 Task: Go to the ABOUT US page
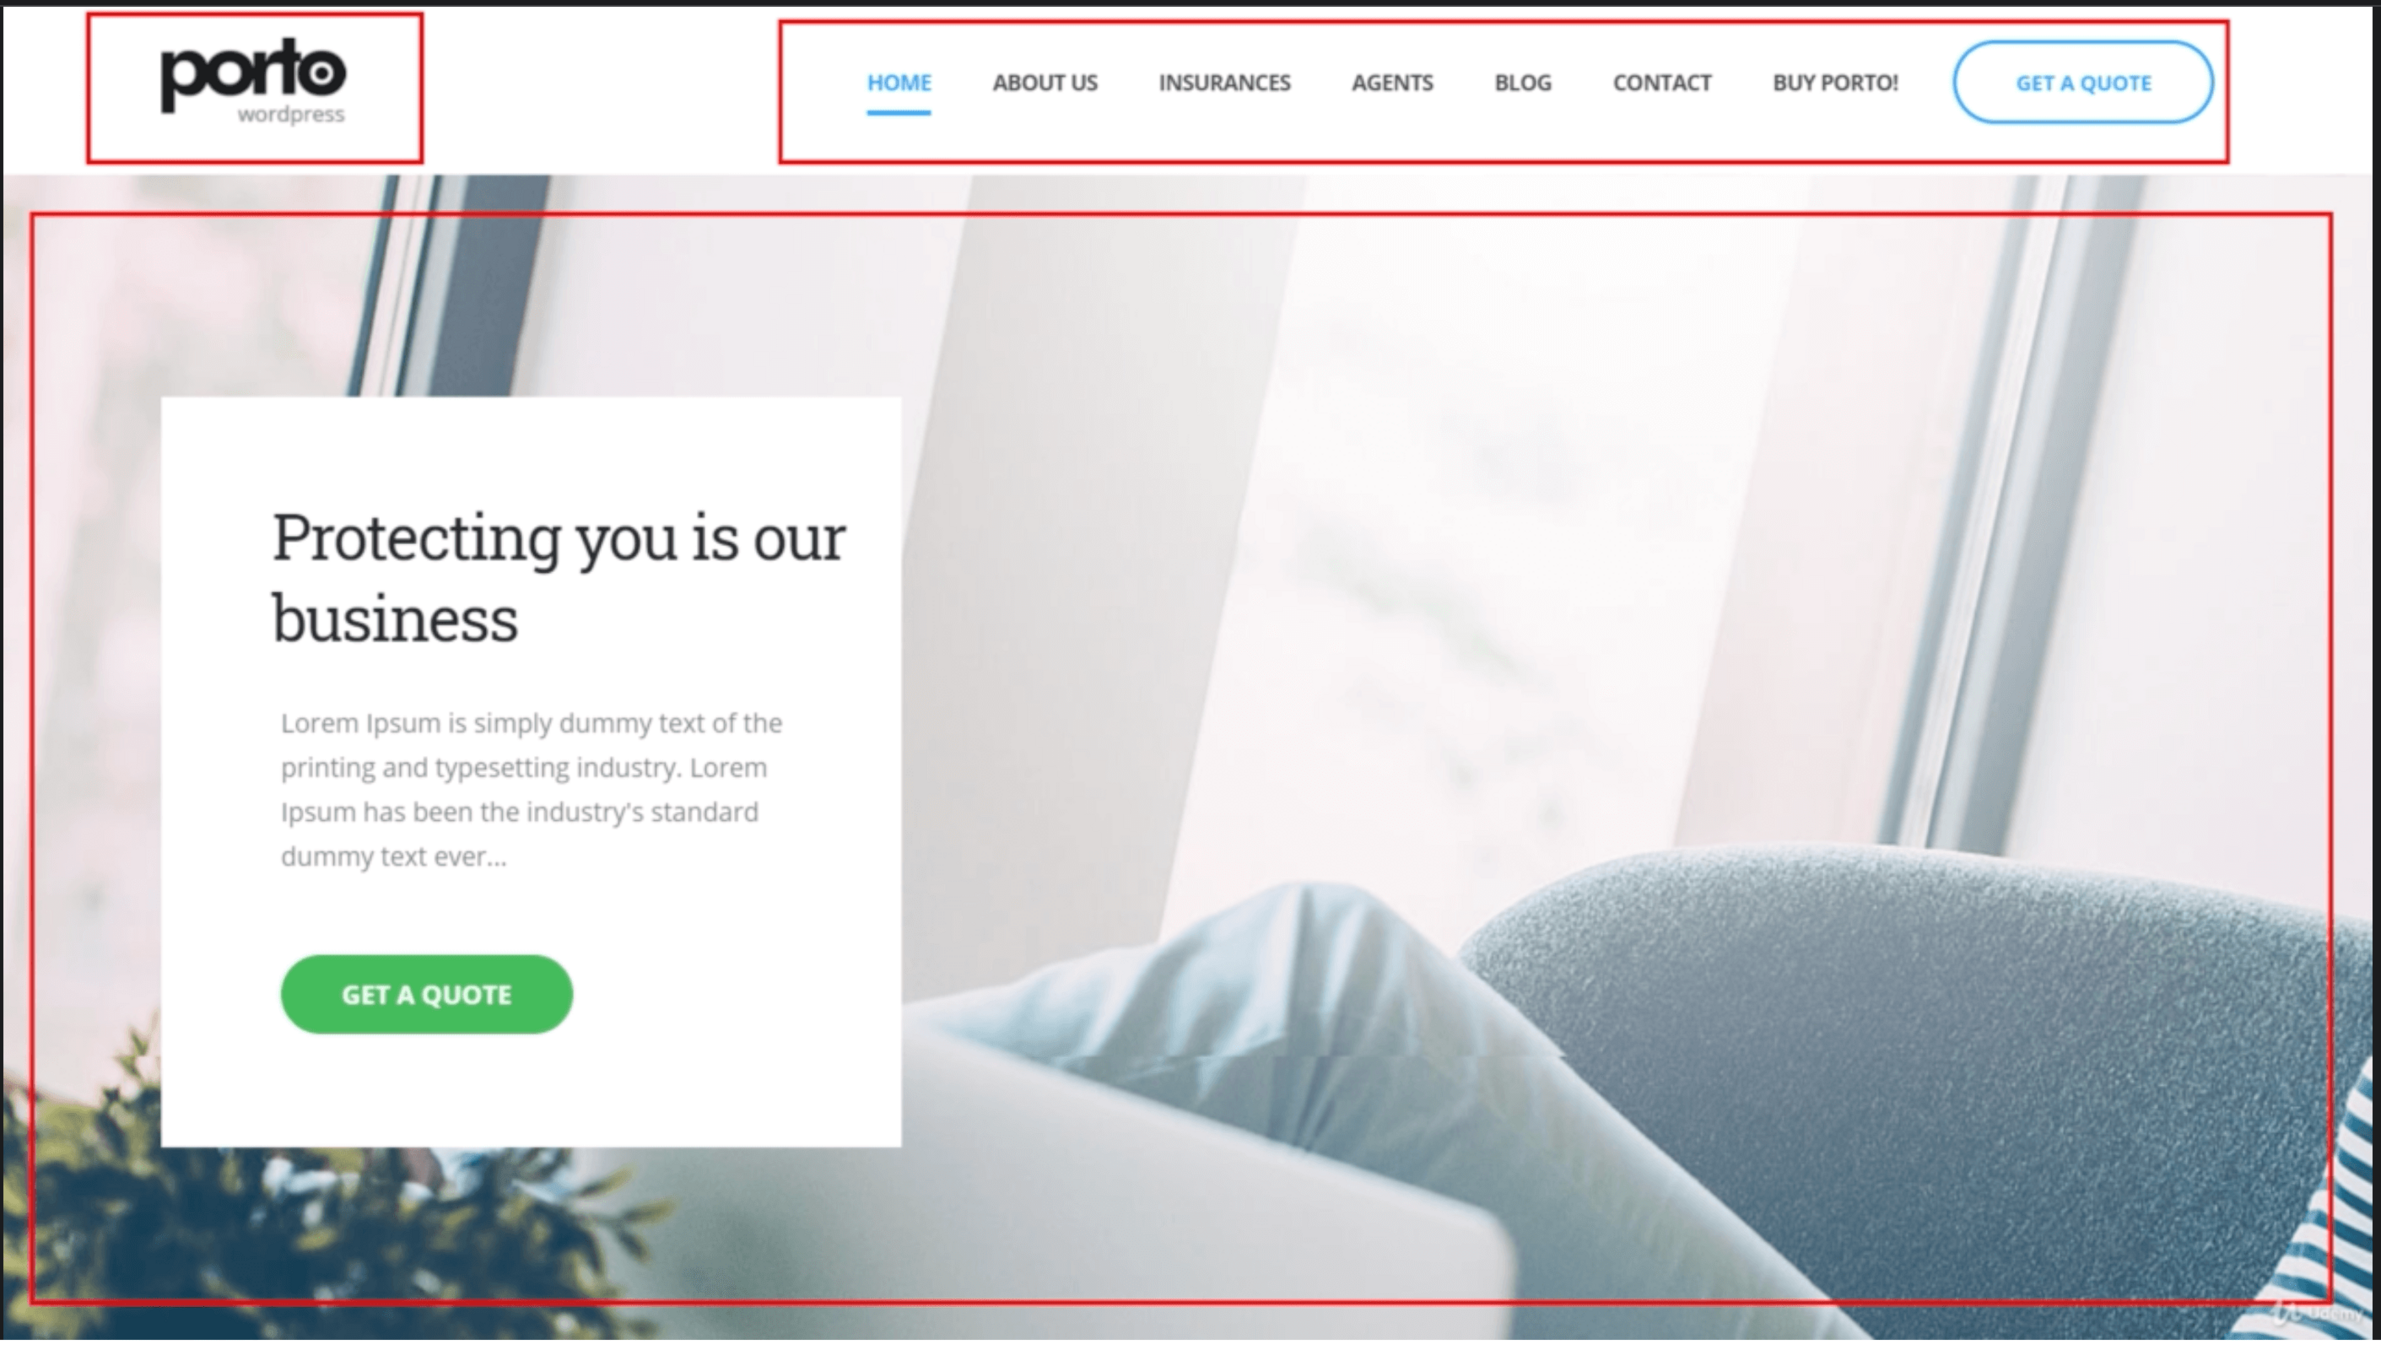[x=1044, y=83]
